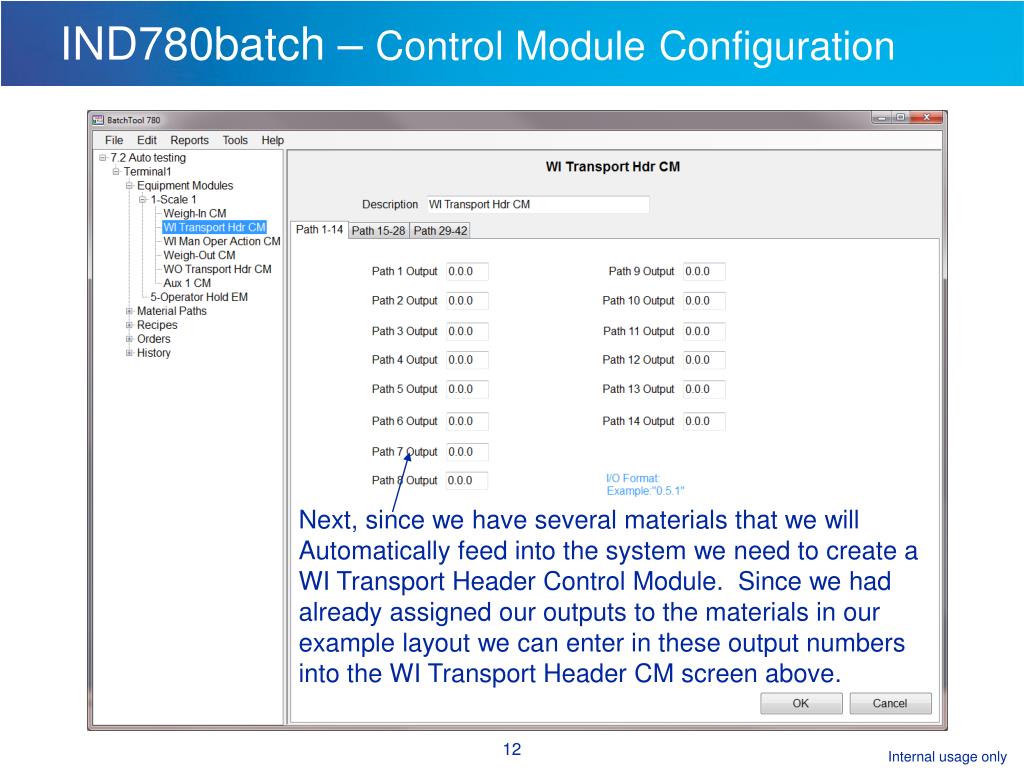Select the Recipes tree label
The width and height of the screenshot is (1024, 768).
click(x=157, y=325)
